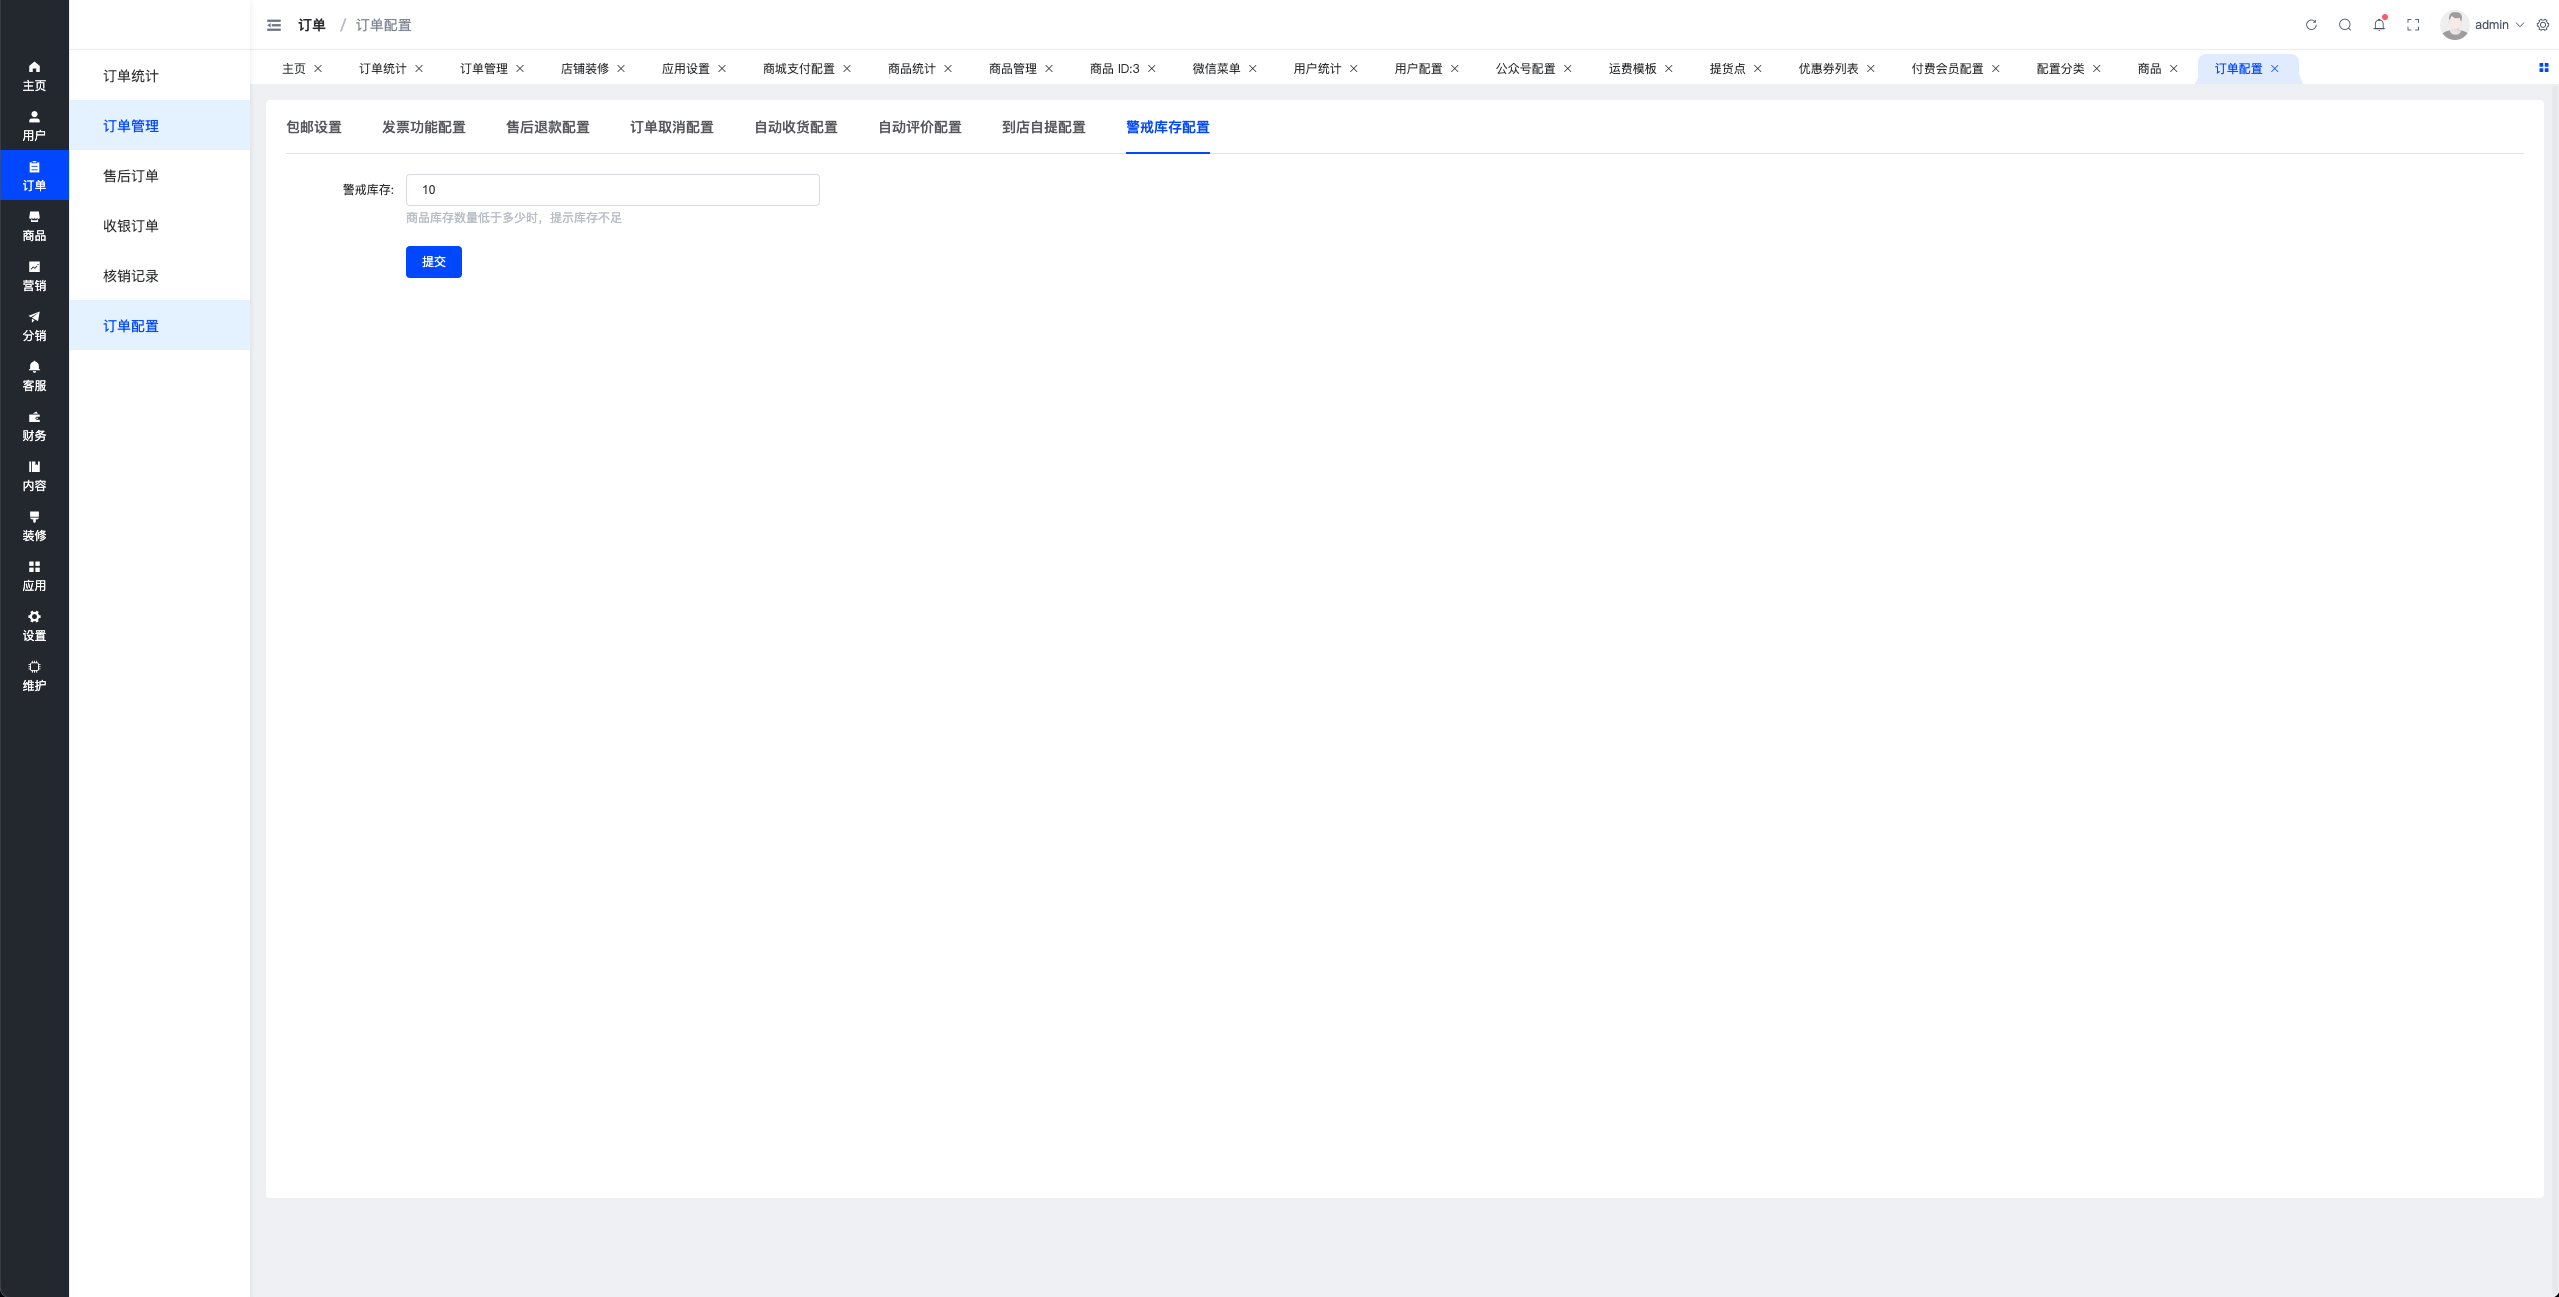Switch to the 公众号配置 page tab

[1526, 68]
